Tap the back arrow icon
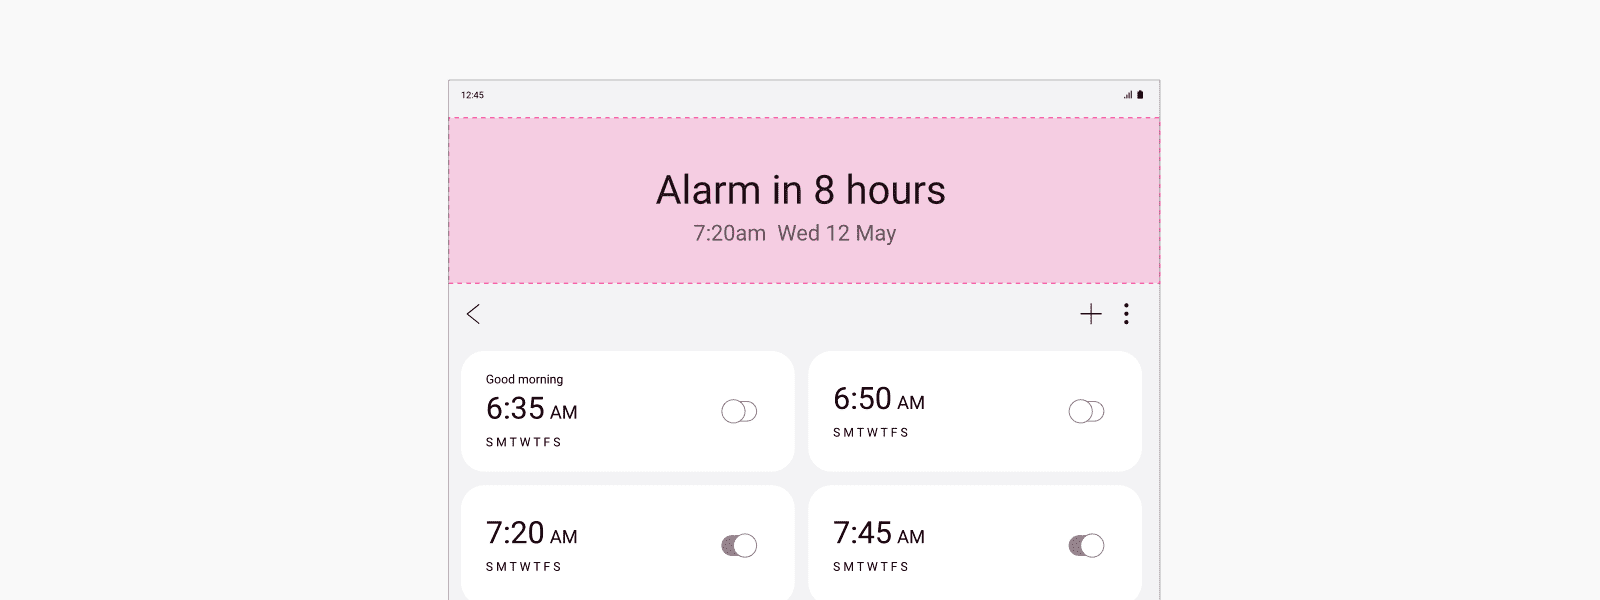Screen dimensions: 1600x600 [473, 314]
